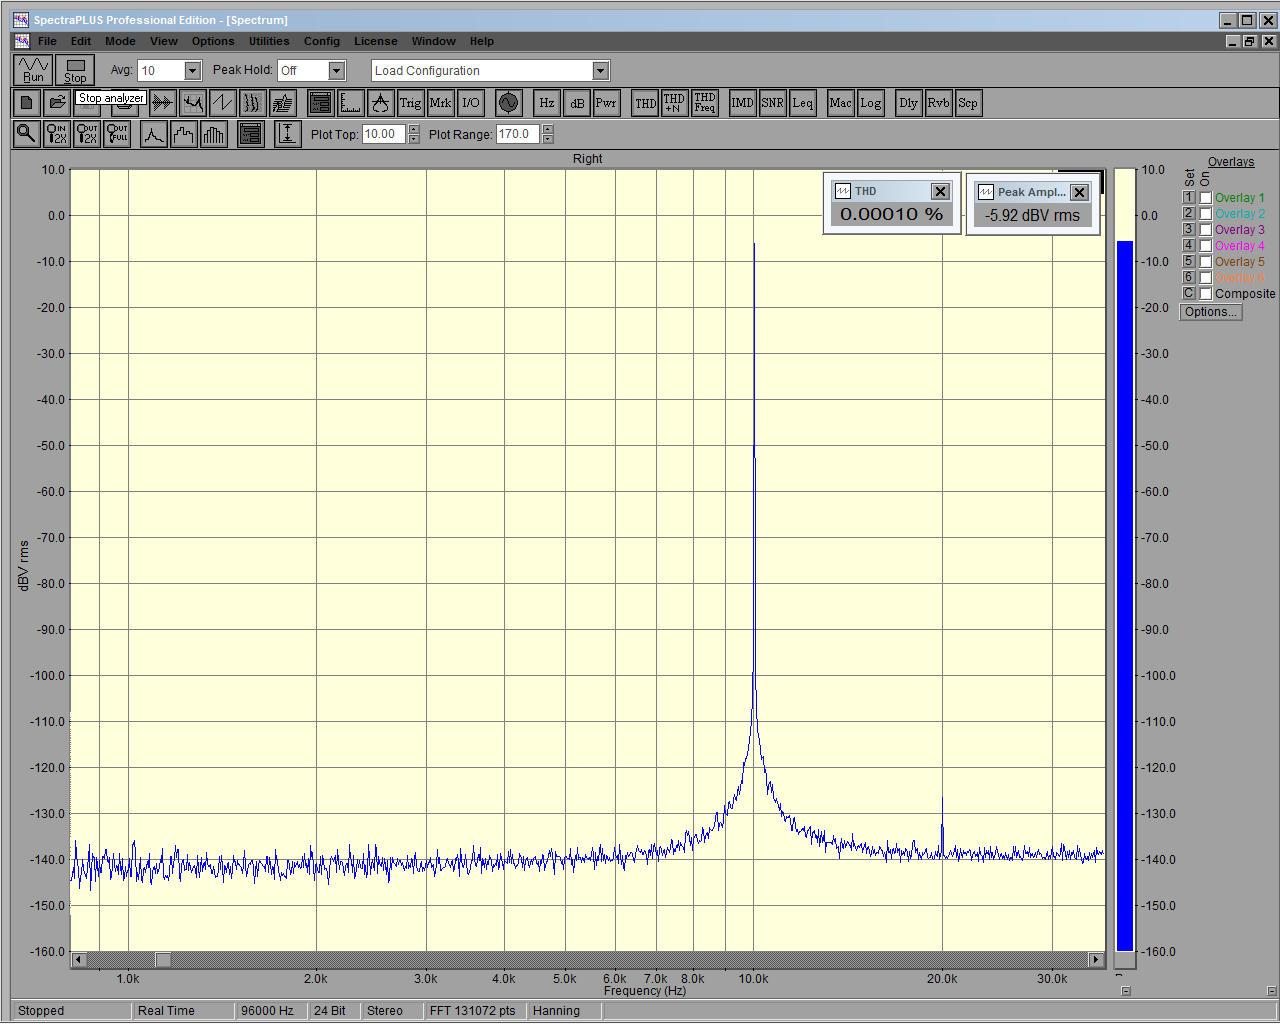This screenshot has width=1280, height=1024.
Task: Click the Zoom Out Full icon
Action: [117, 134]
